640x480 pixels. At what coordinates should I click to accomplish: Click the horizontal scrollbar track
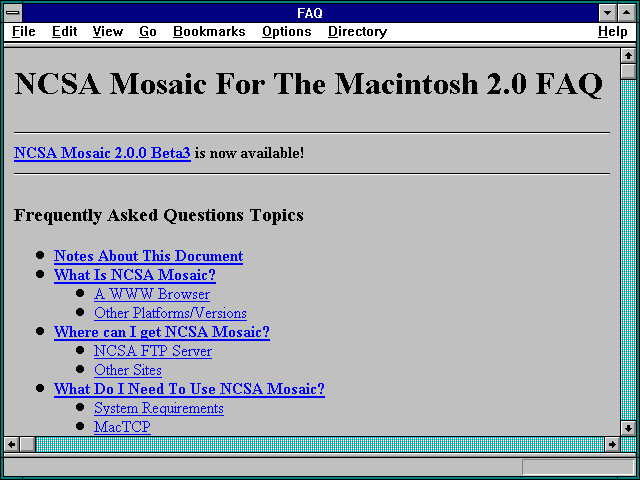tap(320, 444)
